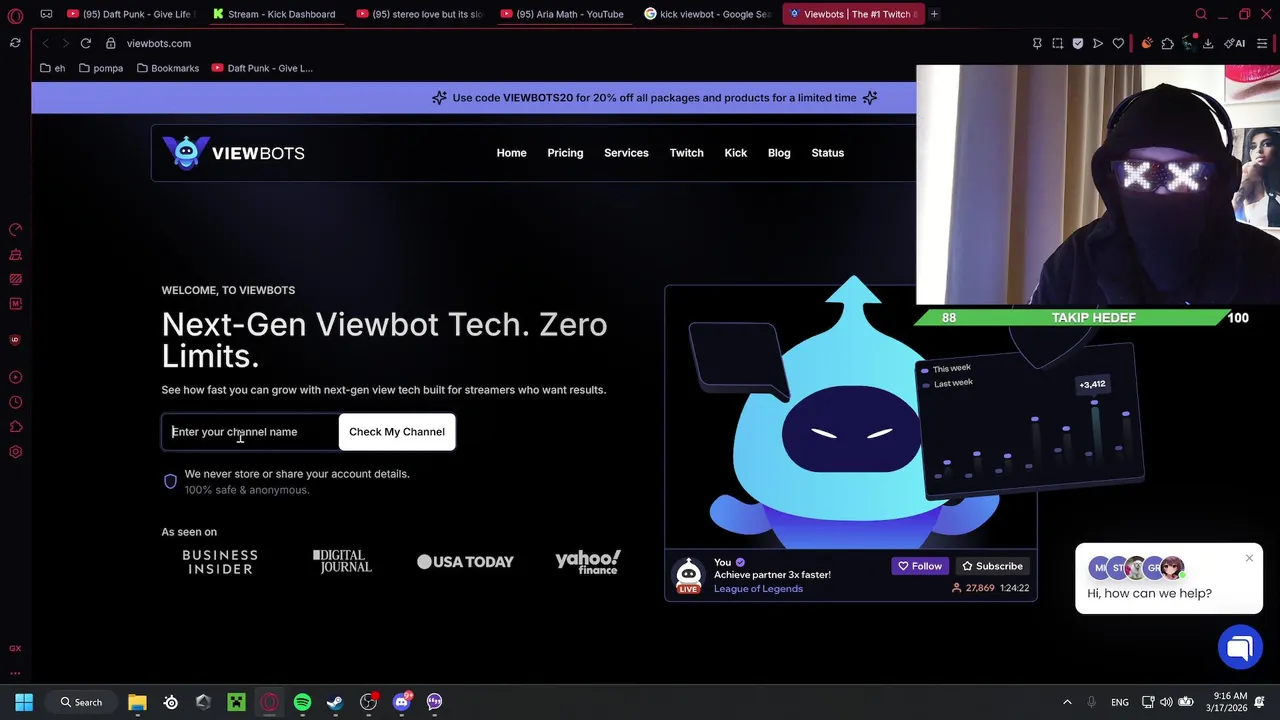
Task: Open Minecraft launcher in the taskbar
Action: 236,702
